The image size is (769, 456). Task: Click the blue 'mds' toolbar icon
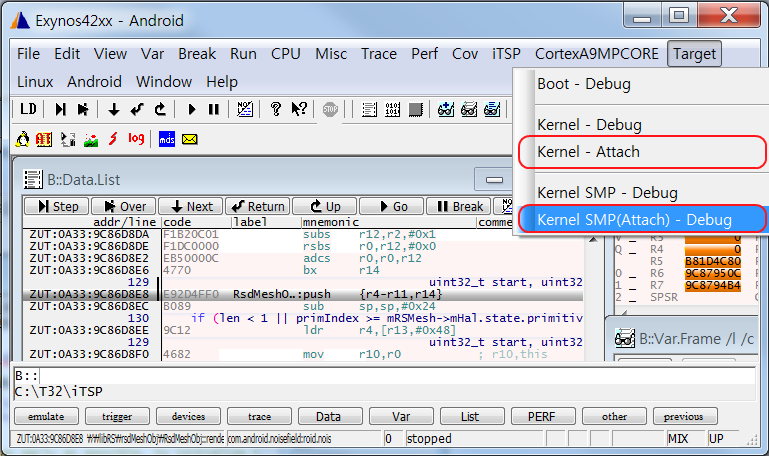click(167, 138)
